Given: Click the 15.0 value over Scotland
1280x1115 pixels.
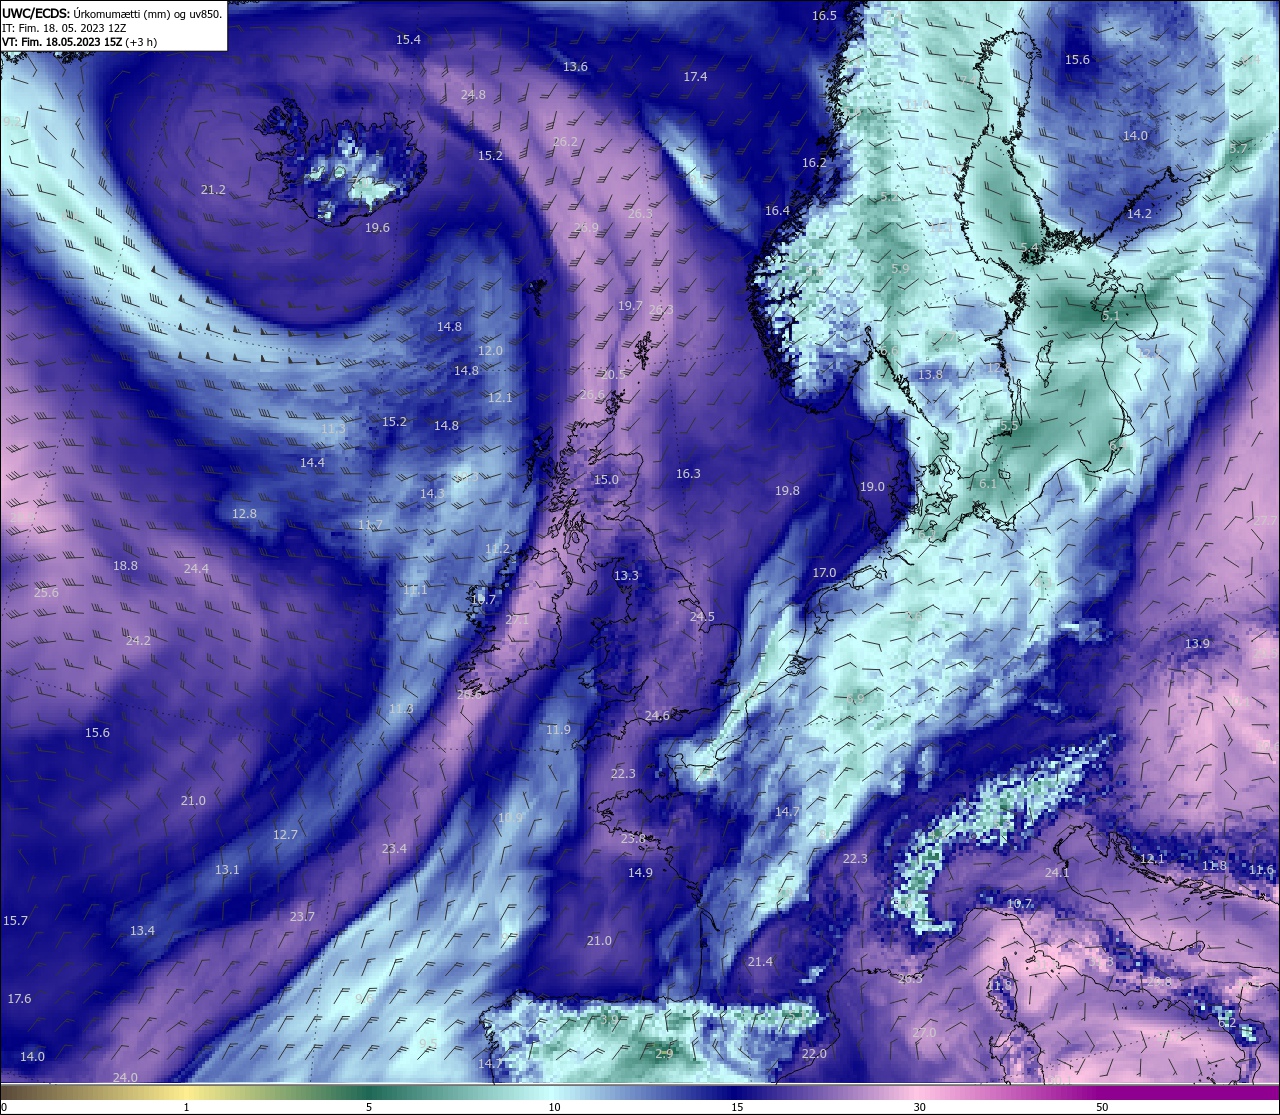Looking at the screenshot, I should (x=606, y=480).
